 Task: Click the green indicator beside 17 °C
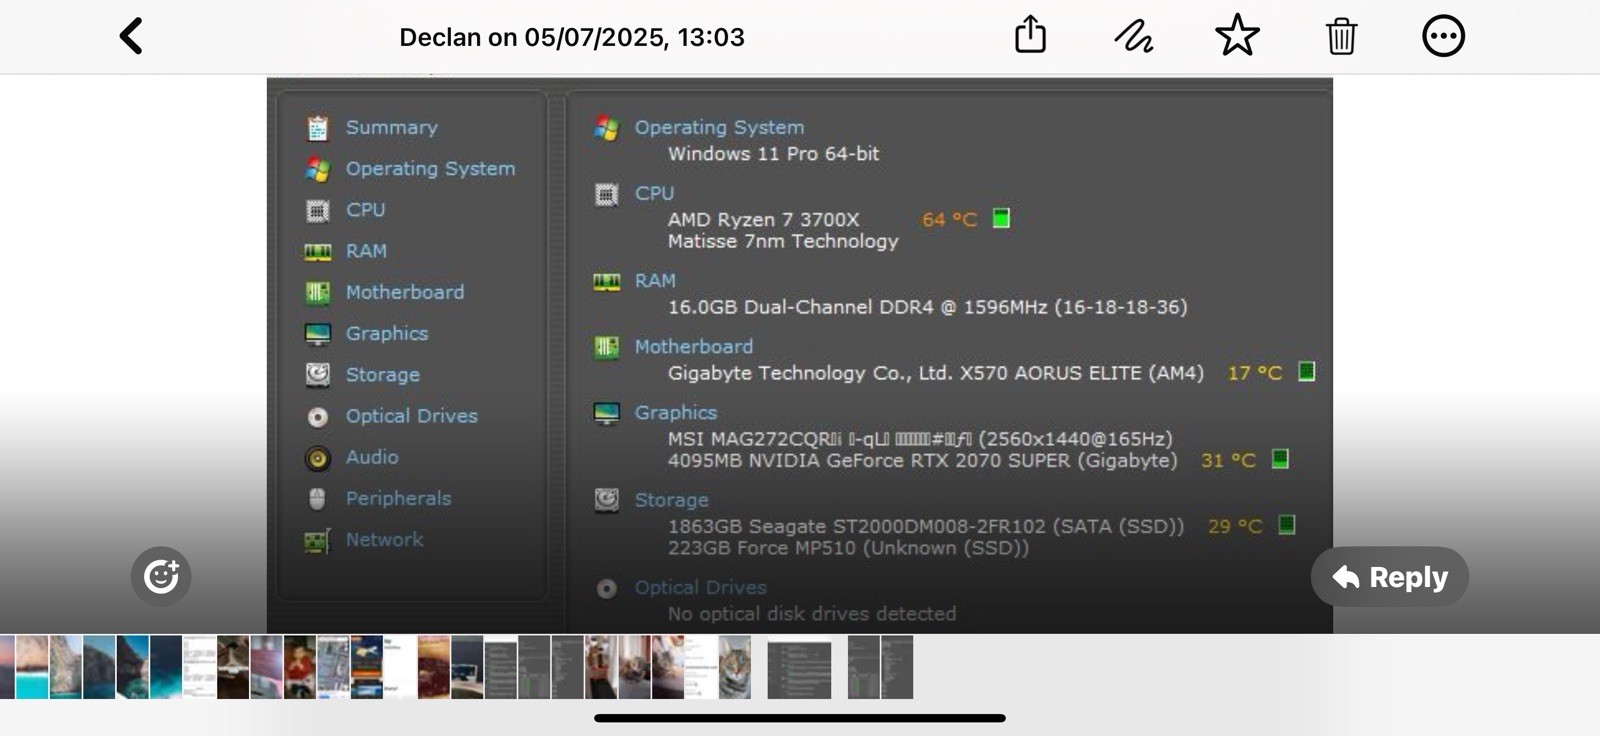click(x=1306, y=372)
